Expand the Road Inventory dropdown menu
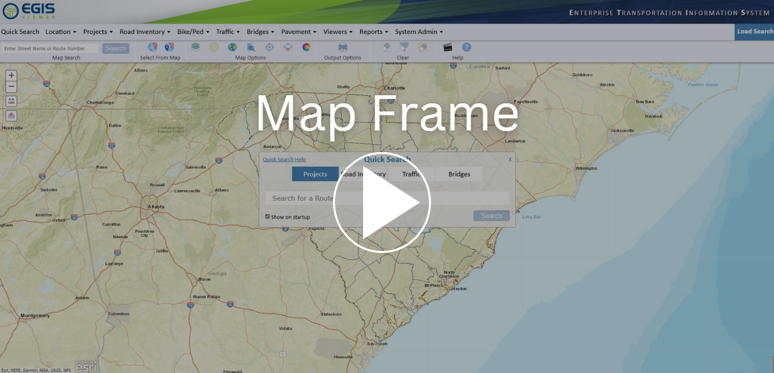Image resolution: width=774 pixels, height=373 pixels. pos(145,32)
